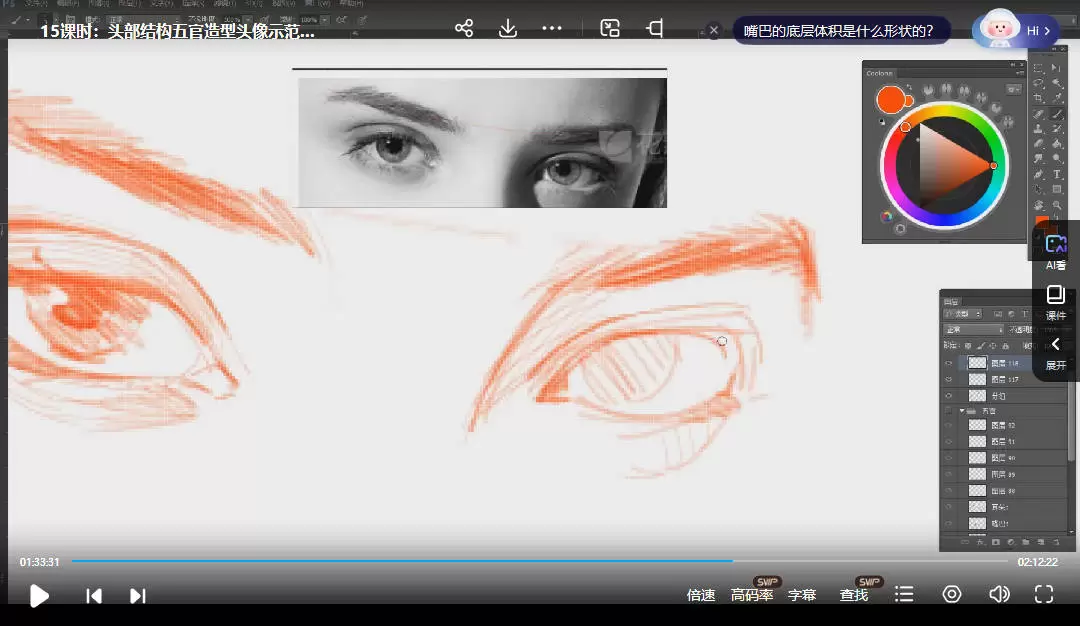
Task: Click the 查找 search button
Action: click(x=854, y=595)
